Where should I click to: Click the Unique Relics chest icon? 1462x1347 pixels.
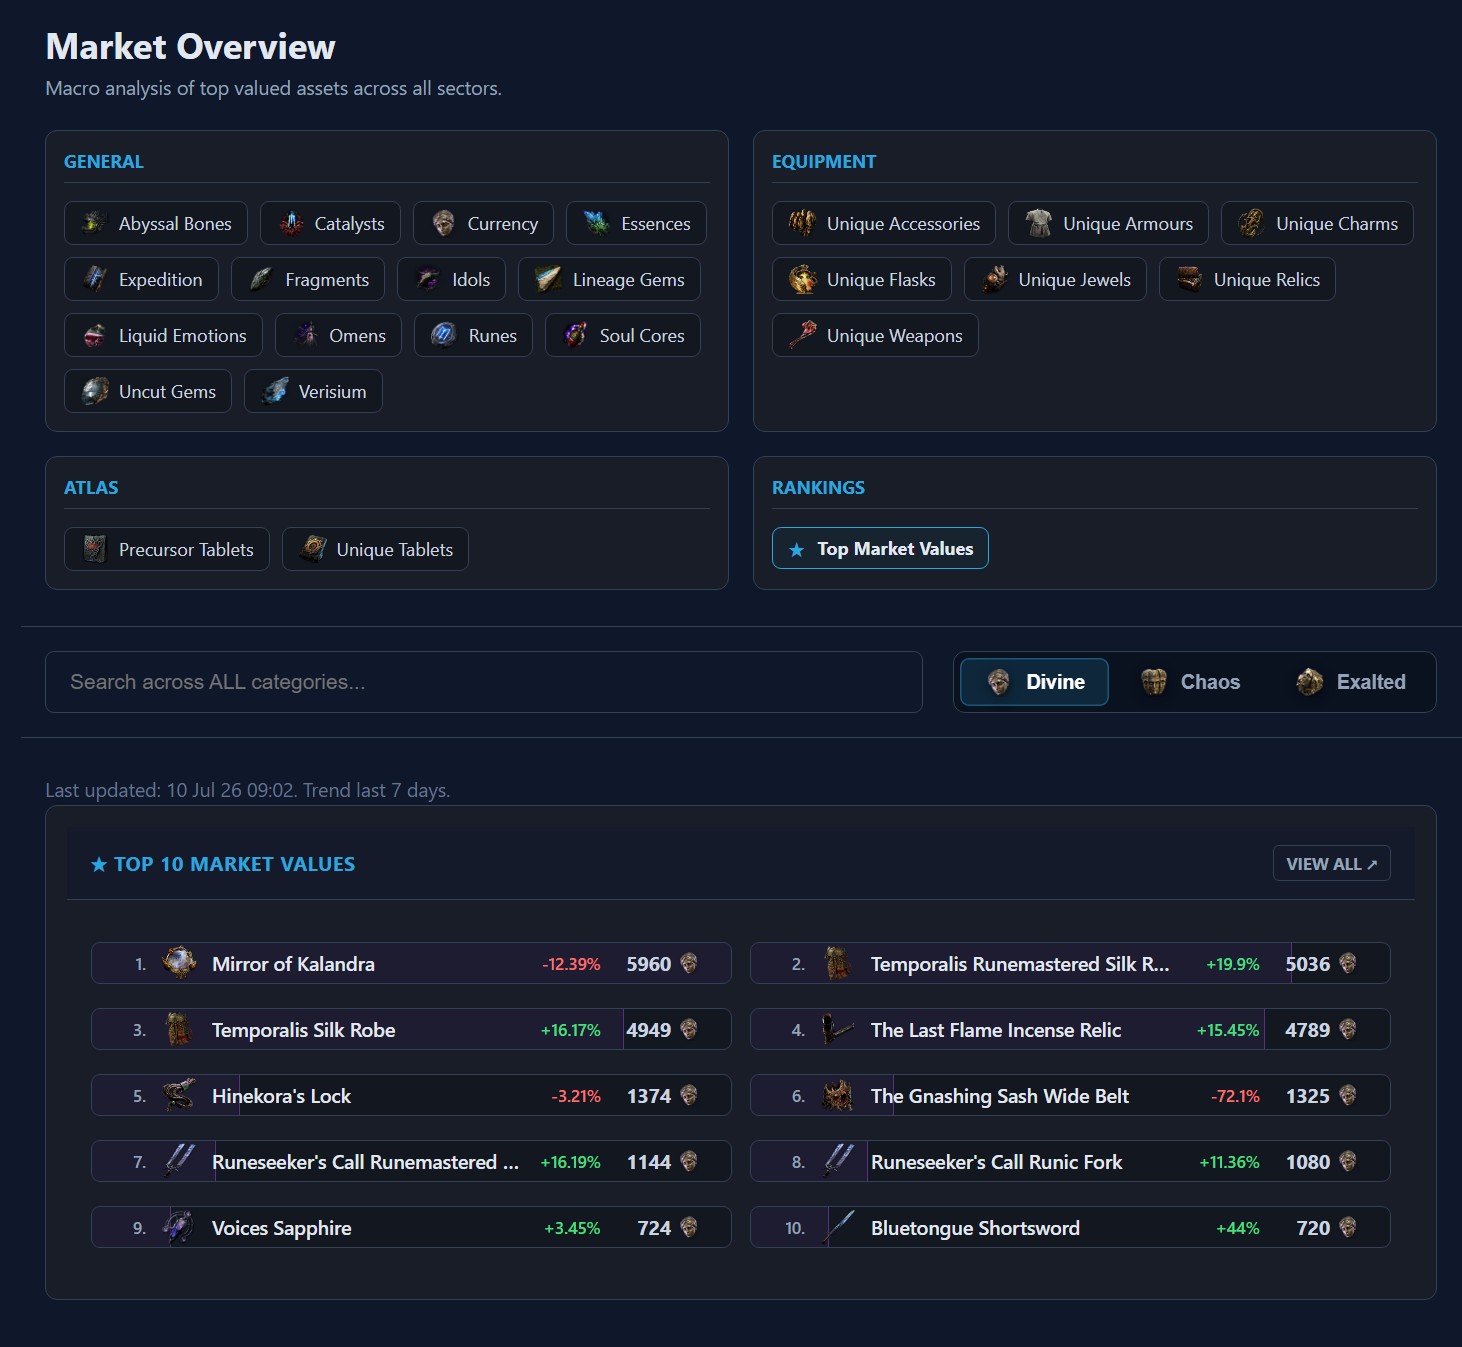[1190, 279]
